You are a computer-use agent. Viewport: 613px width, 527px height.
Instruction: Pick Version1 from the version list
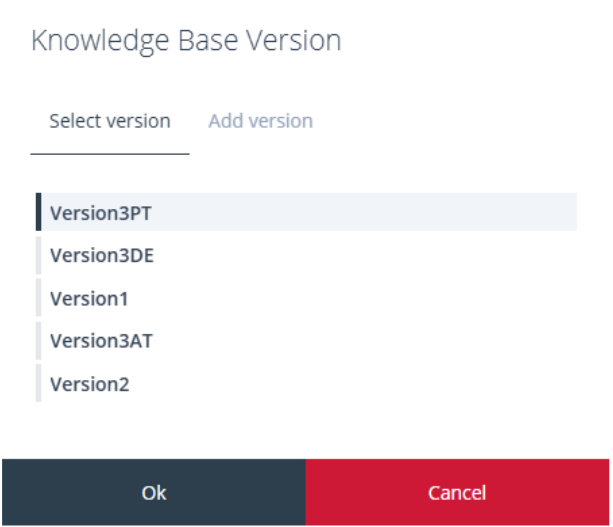(x=306, y=298)
